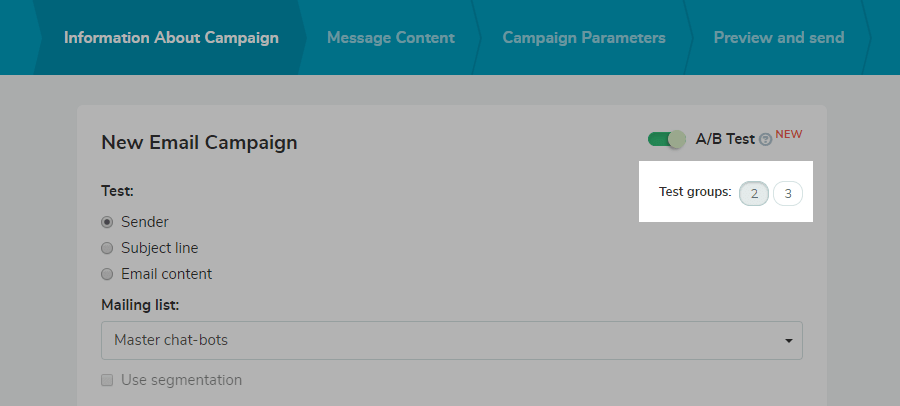Click the red NEW badge

[789, 135]
